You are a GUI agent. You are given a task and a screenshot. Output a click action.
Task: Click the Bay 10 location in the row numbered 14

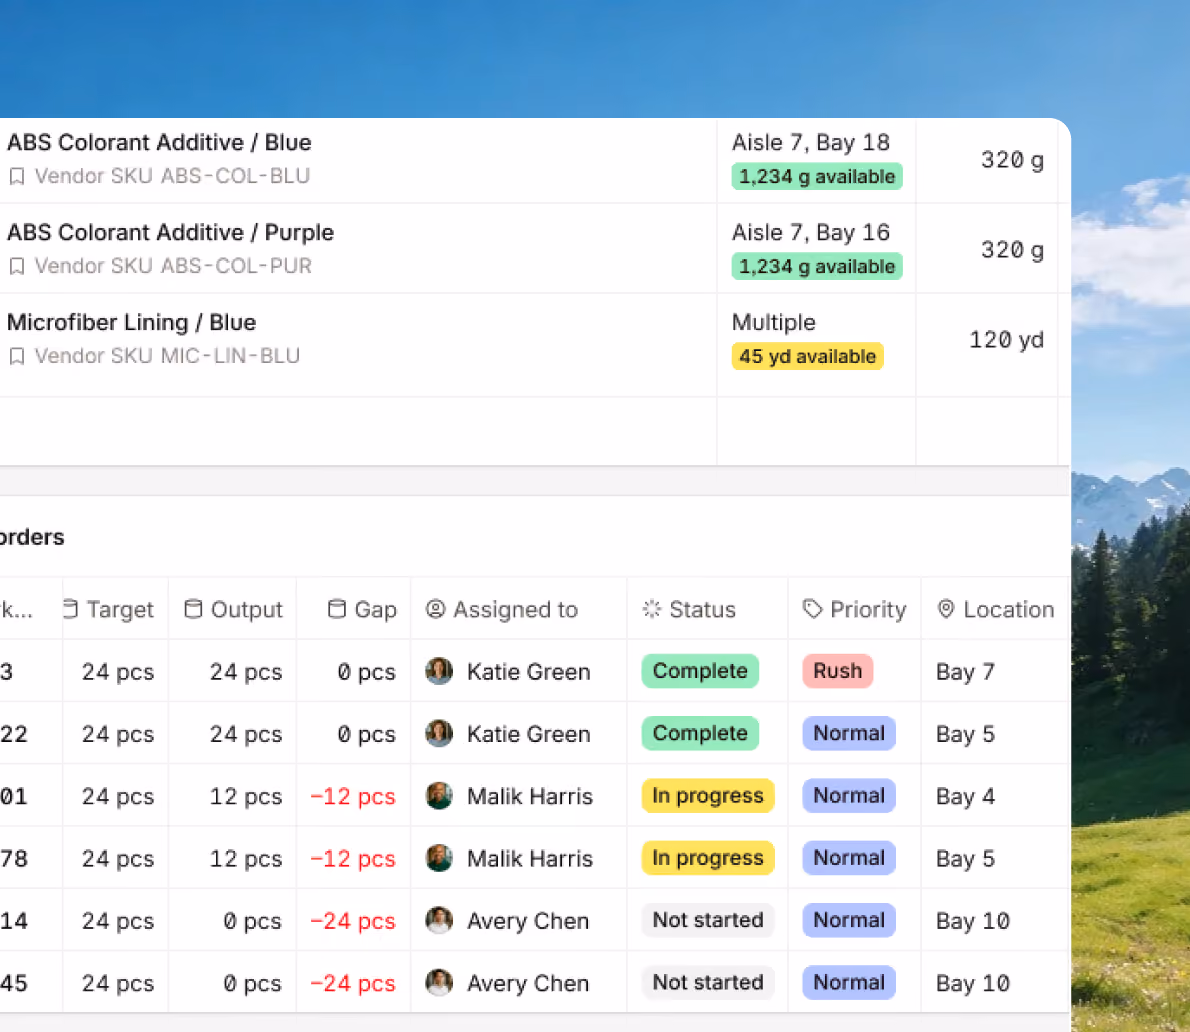tap(973, 920)
